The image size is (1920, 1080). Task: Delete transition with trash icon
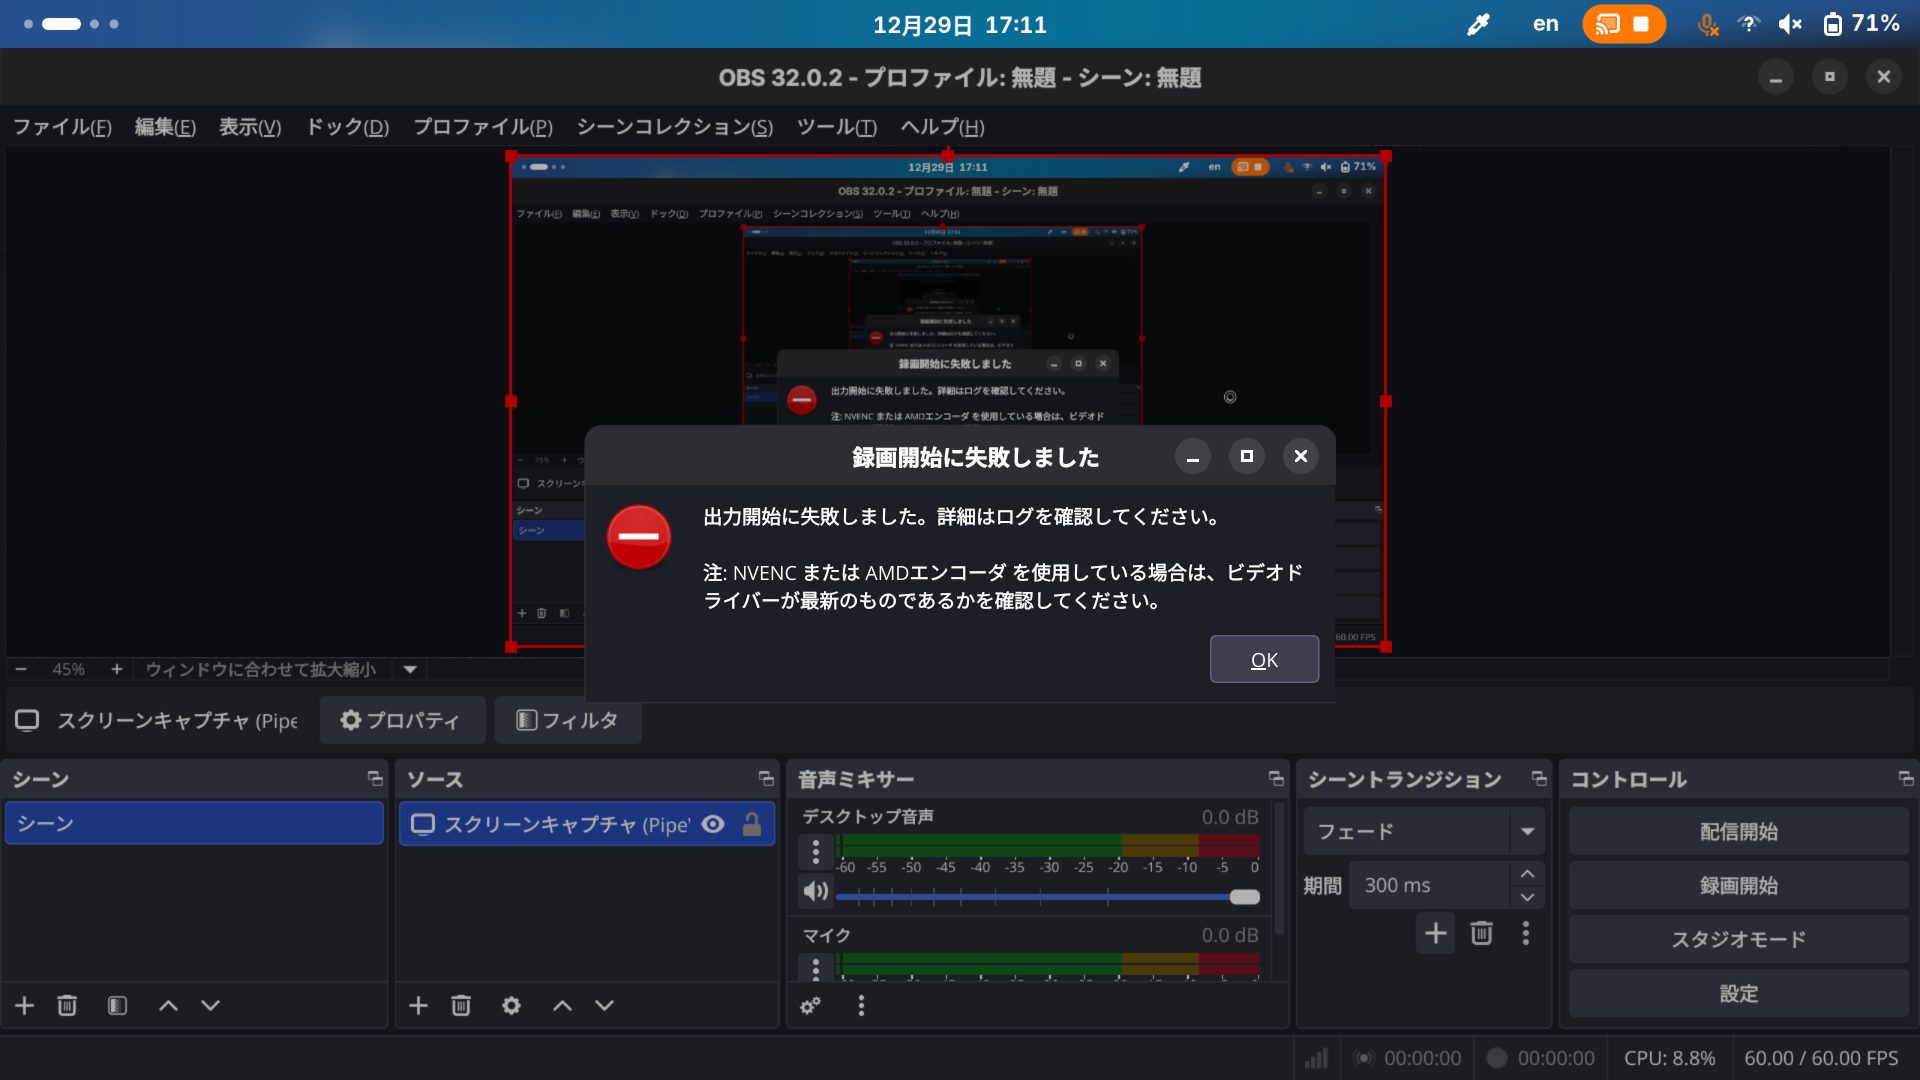pos(1481,933)
